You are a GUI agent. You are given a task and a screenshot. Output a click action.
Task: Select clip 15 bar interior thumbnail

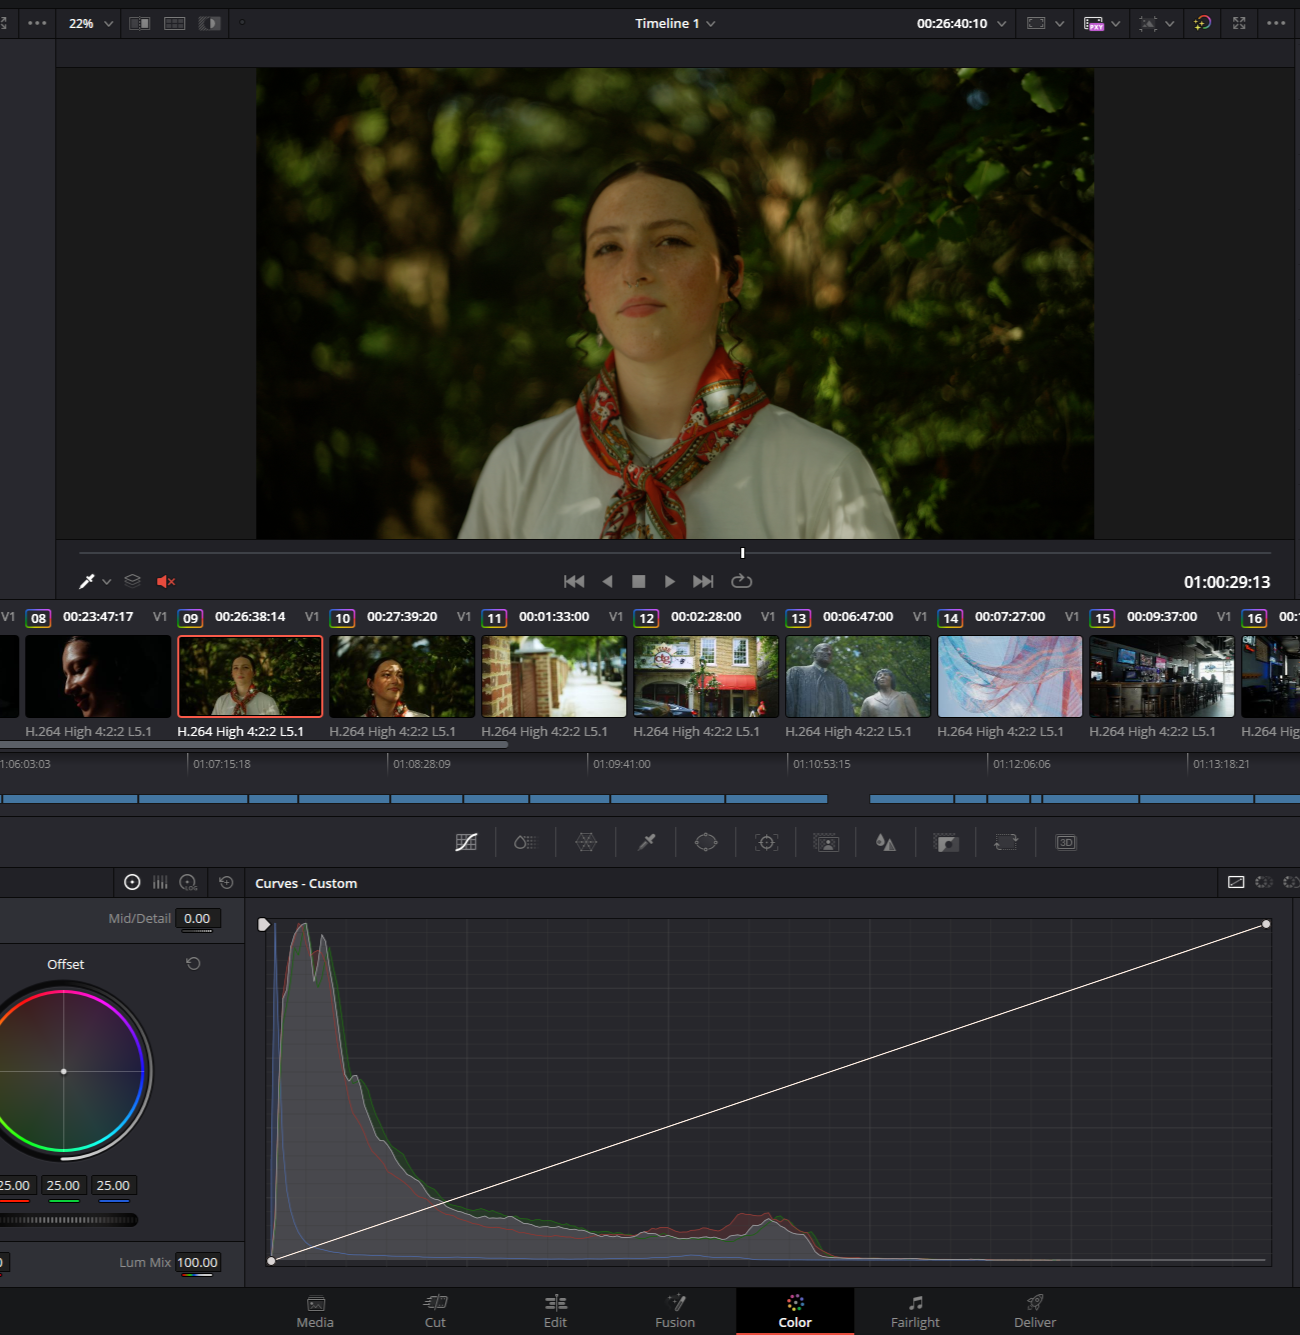pyautogui.click(x=1162, y=676)
